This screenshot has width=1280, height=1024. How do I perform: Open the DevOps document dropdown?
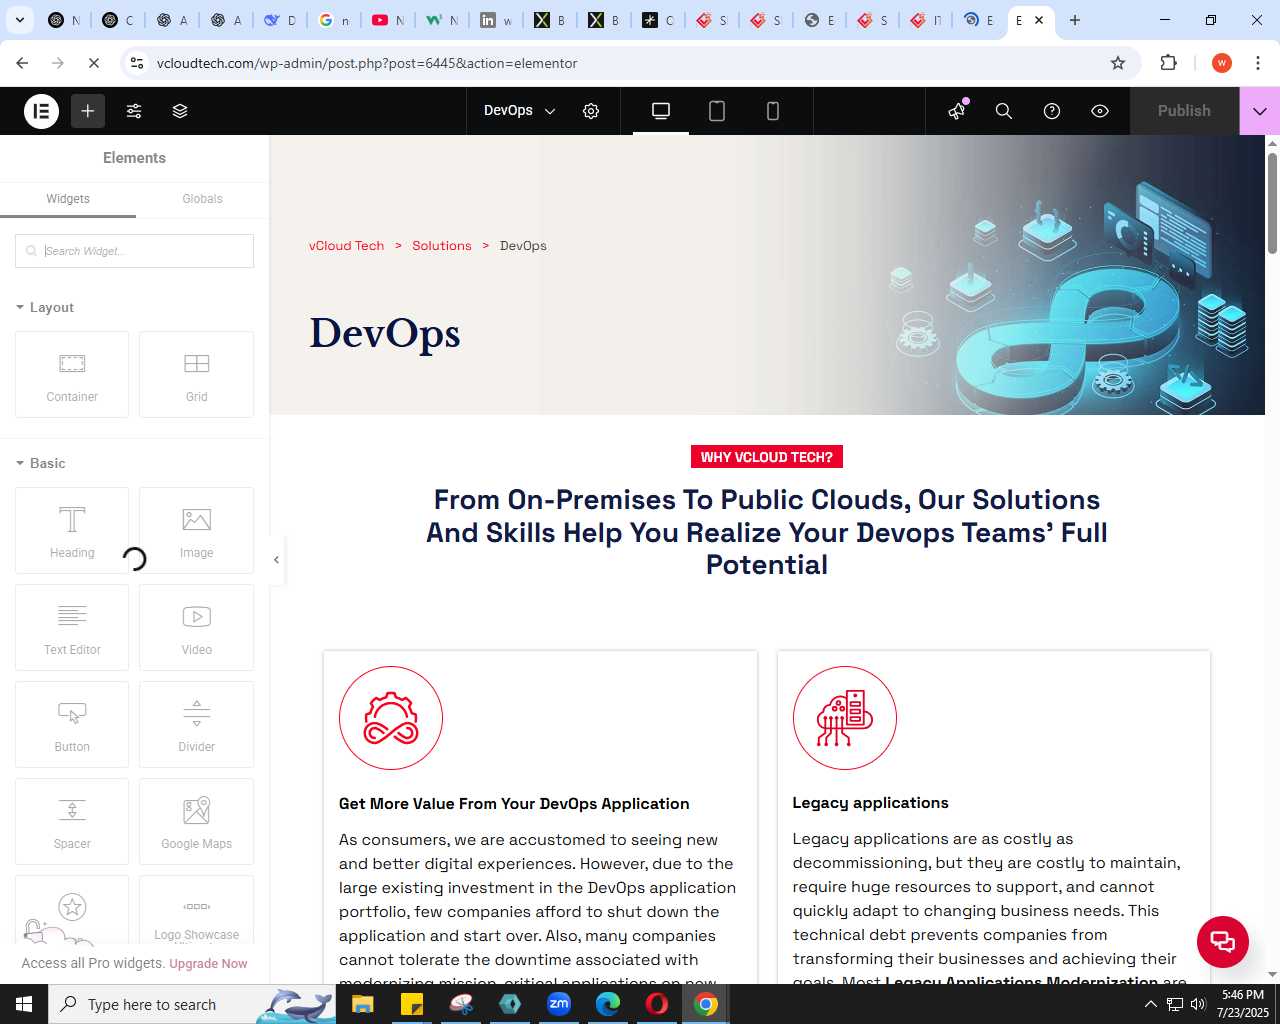[x=519, y=111]
